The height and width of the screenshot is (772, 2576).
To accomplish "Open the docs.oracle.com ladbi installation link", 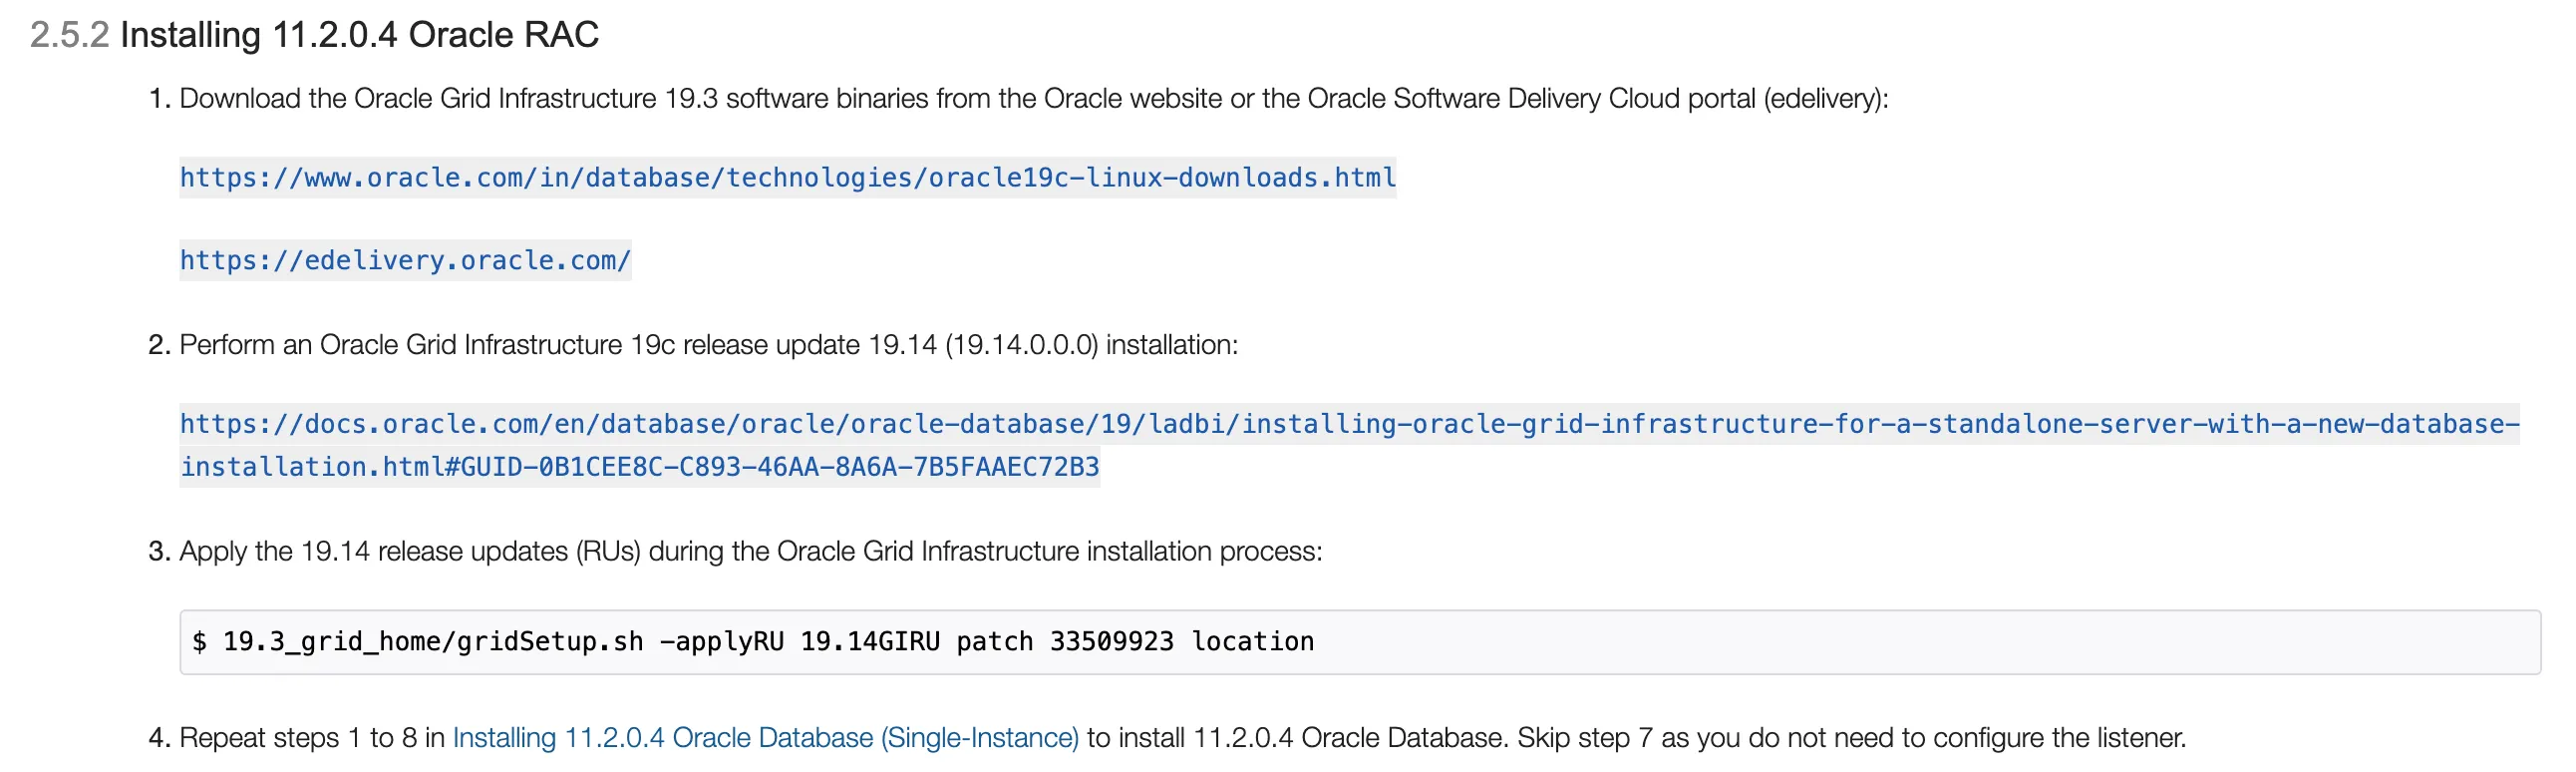I will click(1348, 424).
